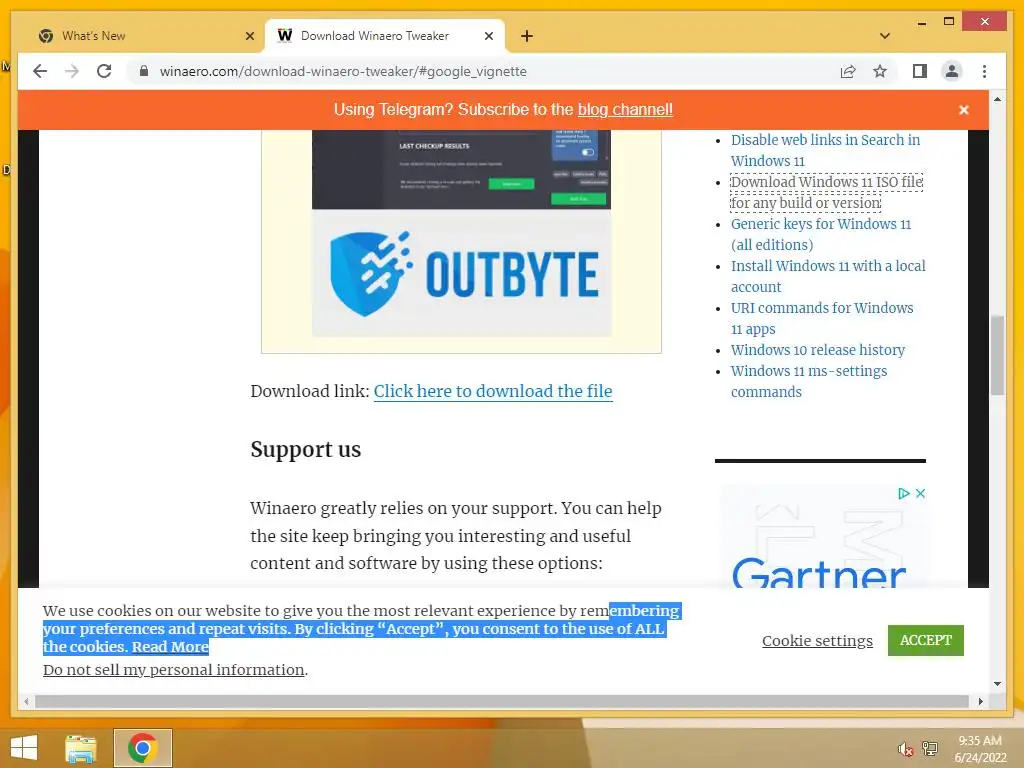The width and height of the screenshot is (1024, 768).
Task: Close the Download Winaero Tweaker tab
Action: pos(488,36)
